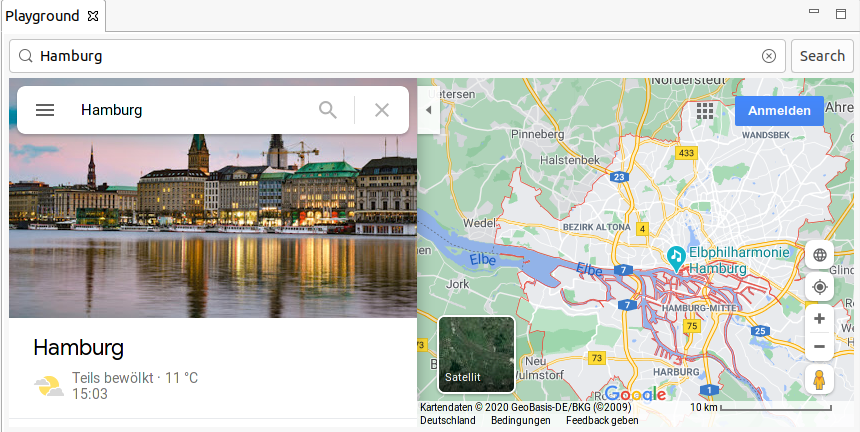Minimize the view panel

pyautogui.click(x=814, y=12)
